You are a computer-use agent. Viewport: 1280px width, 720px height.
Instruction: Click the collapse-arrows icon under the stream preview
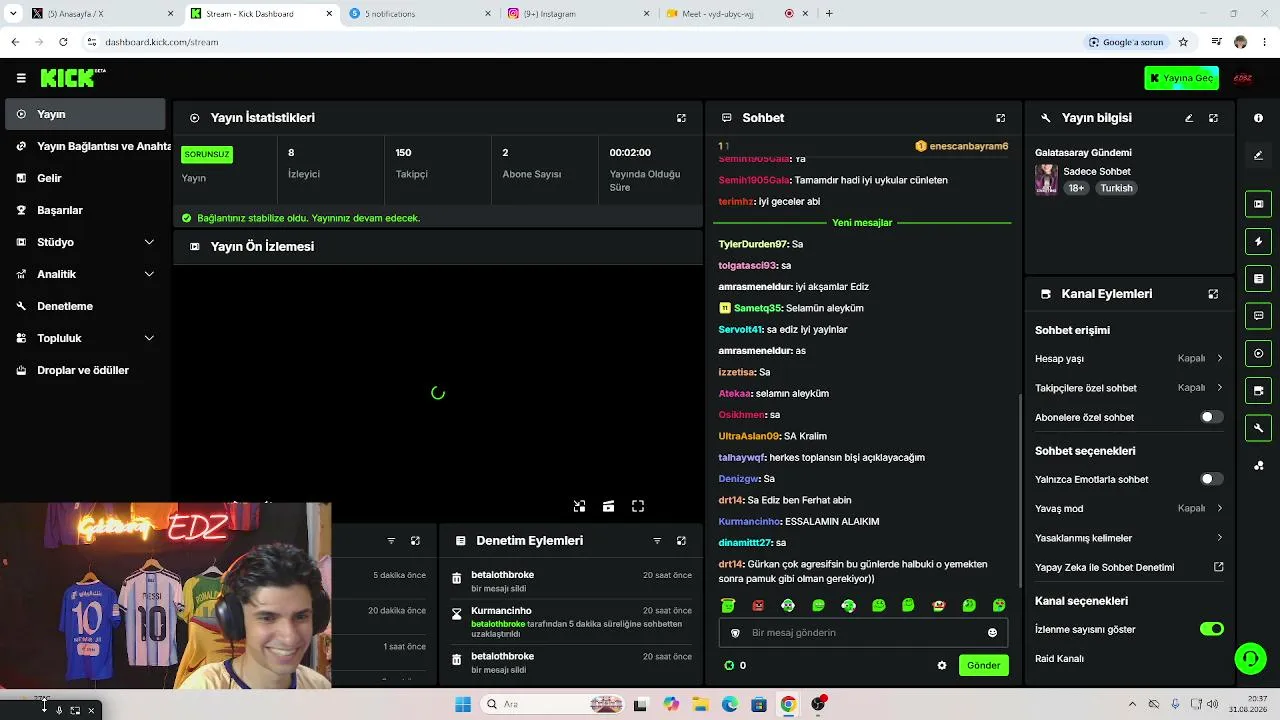(x=579, y=506)
